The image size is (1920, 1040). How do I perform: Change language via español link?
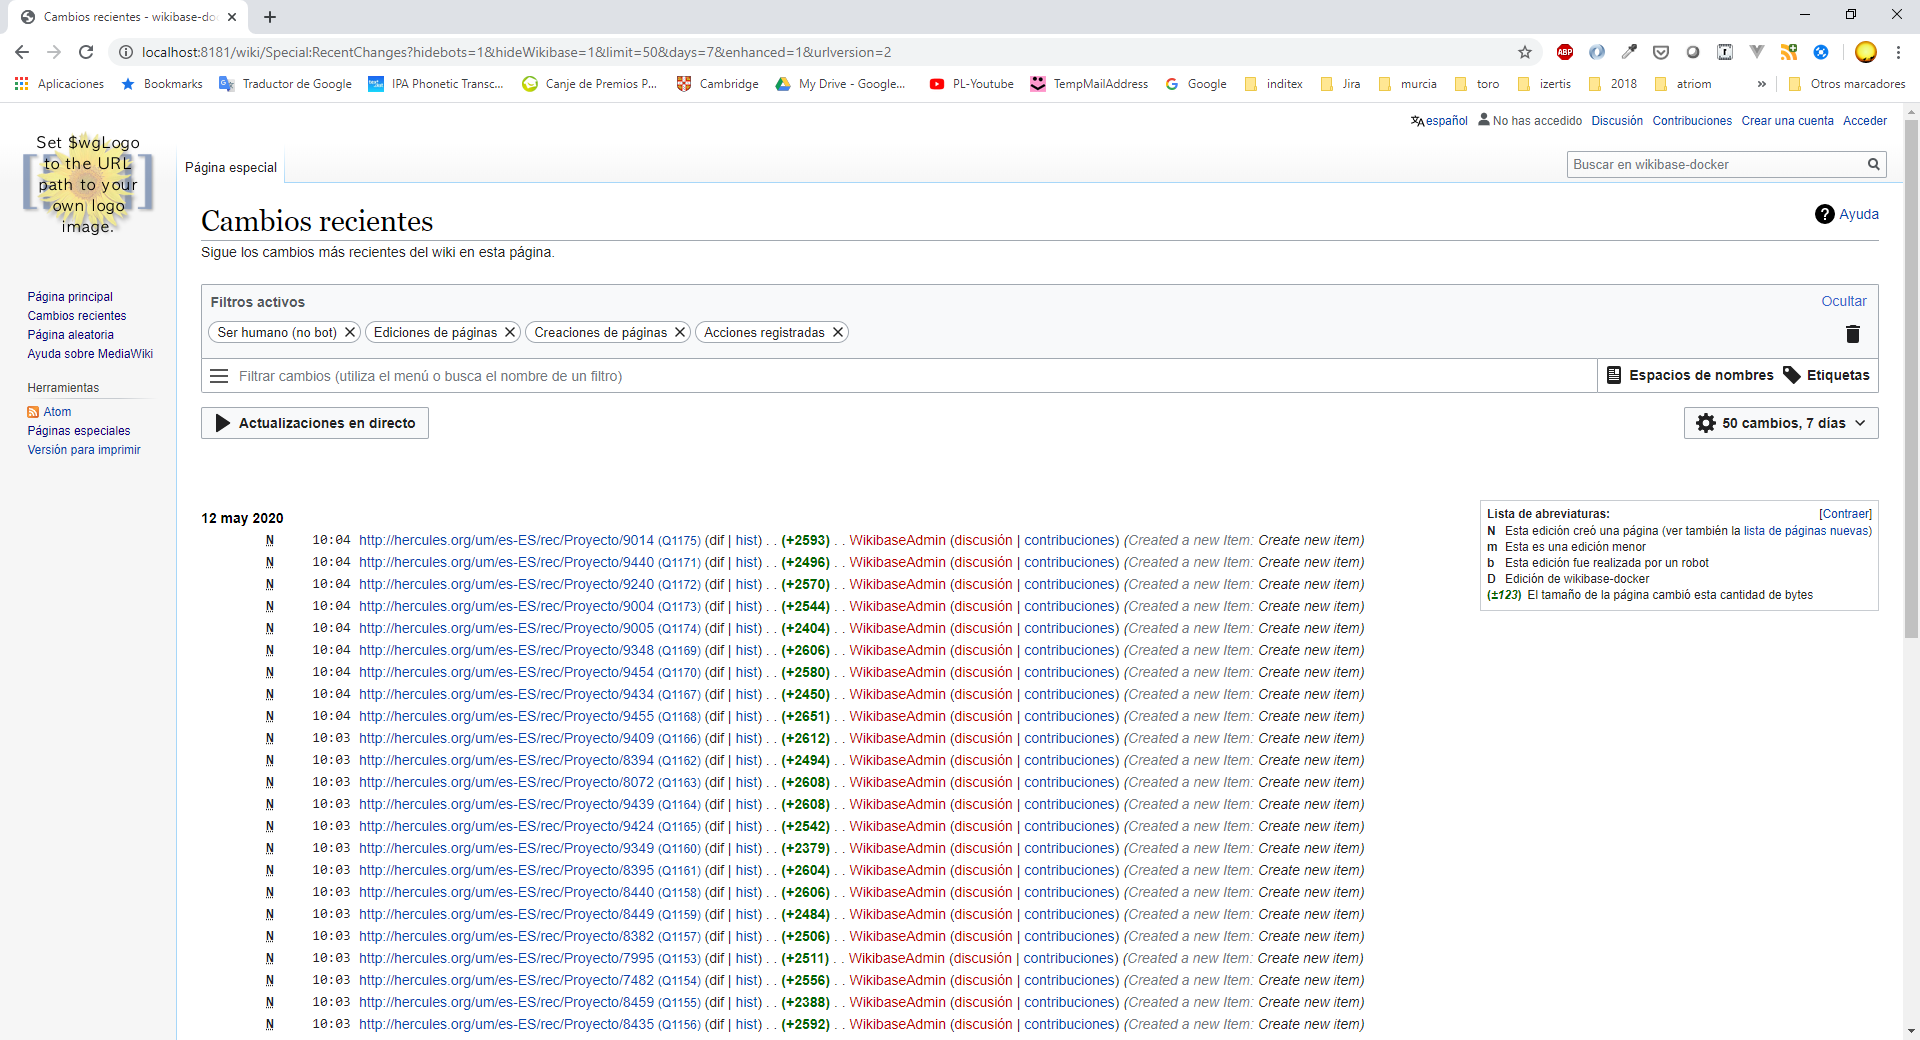pyautogui.click(x=1446, y=121)
